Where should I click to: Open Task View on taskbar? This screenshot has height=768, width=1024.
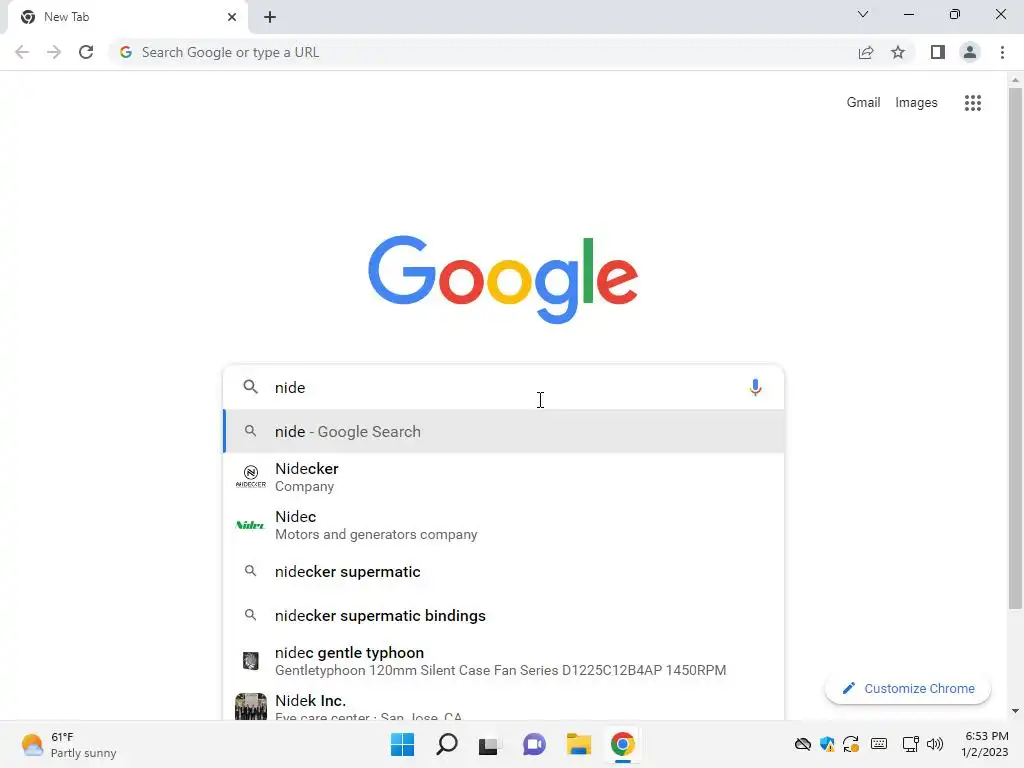tap(489, 744)
